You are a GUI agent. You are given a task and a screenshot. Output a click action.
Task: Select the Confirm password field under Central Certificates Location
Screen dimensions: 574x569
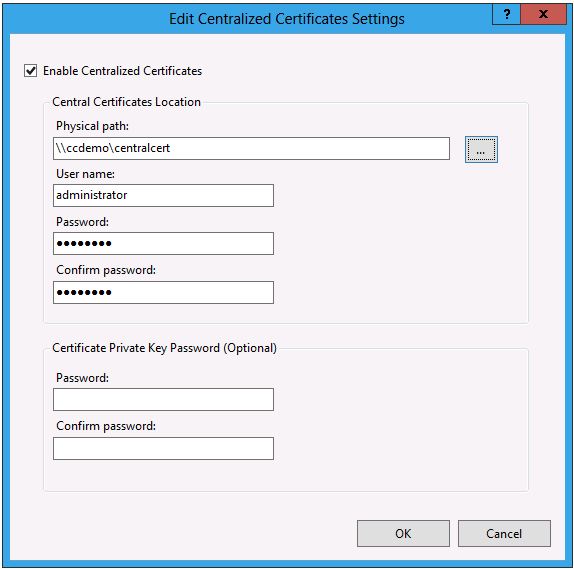click(163, 293)
